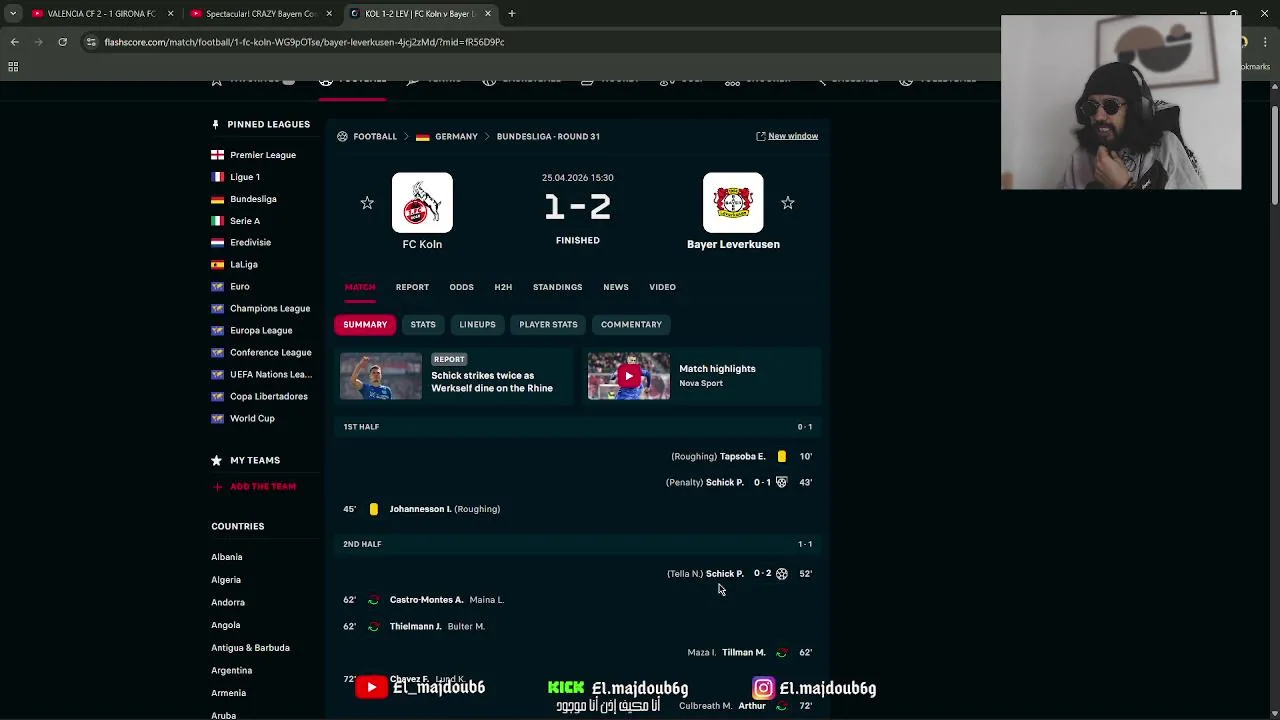Select the MATCH tab

tap(360, 287)
